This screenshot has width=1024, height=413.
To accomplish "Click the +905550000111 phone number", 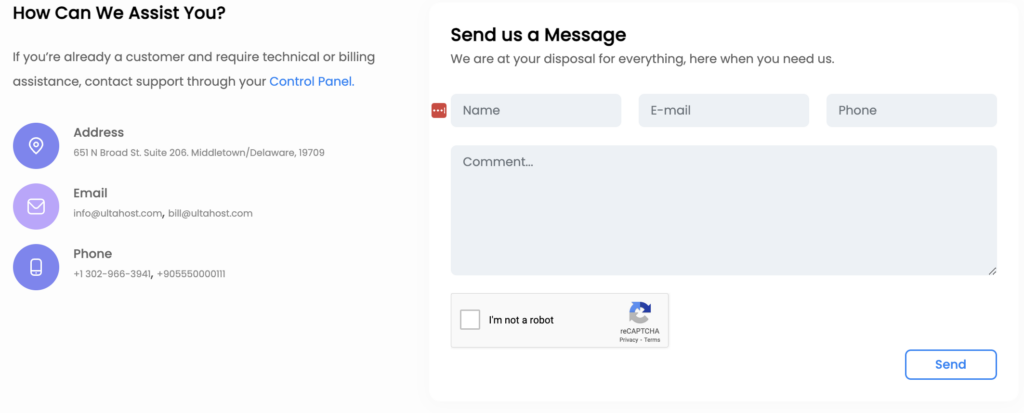I will point(191,274).
